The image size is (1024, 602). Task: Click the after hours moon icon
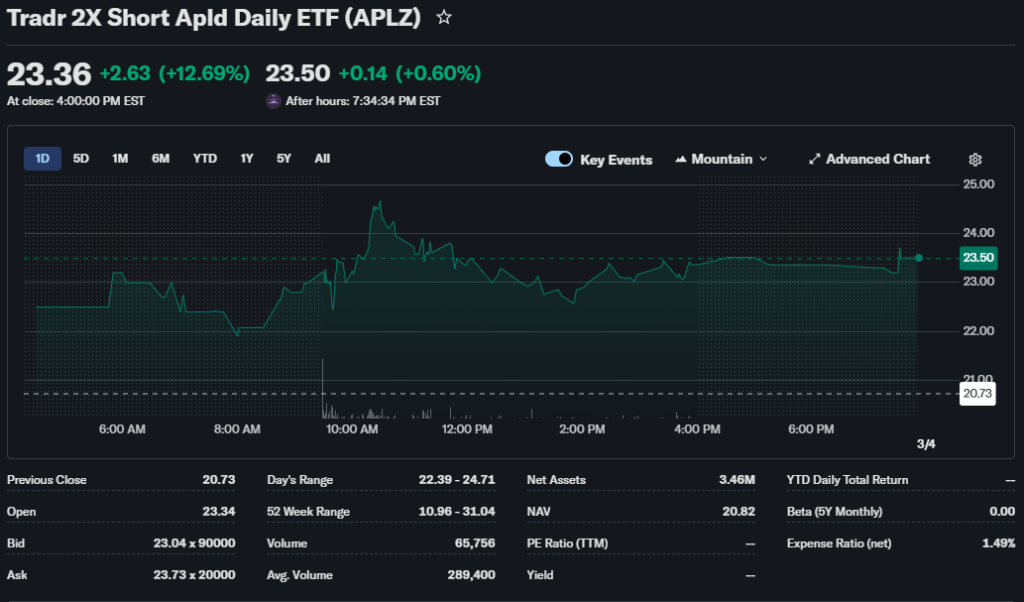click(273, 101)
